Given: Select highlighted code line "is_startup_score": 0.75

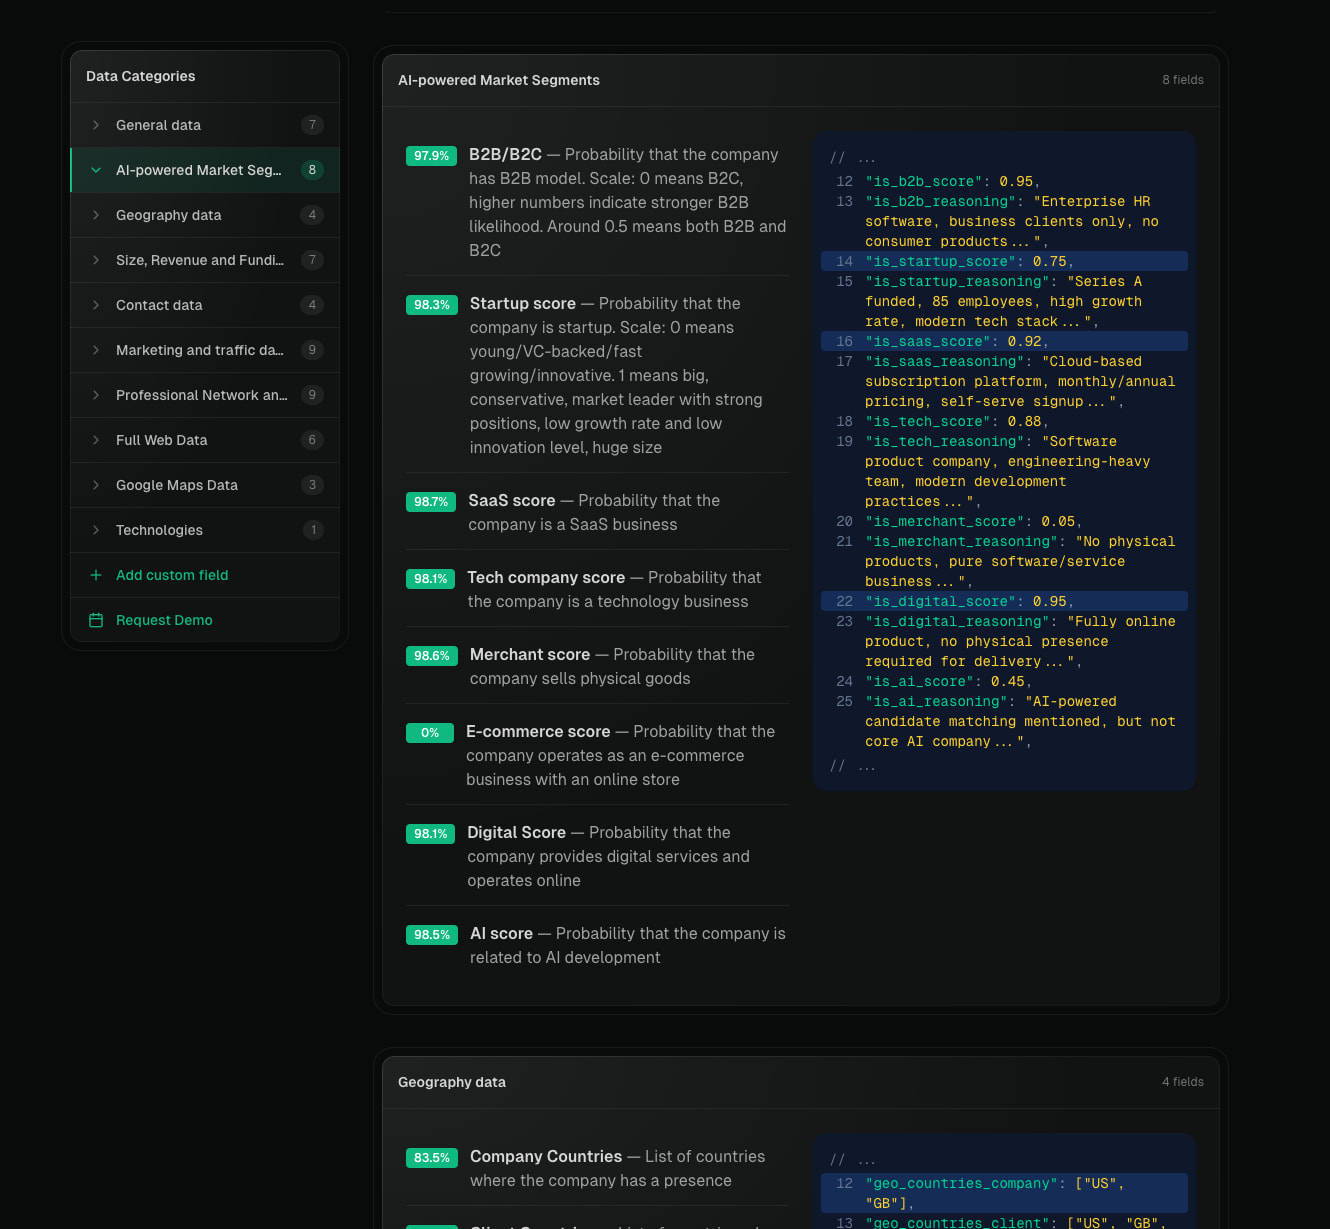Looking at the screenshot, I should 1004,261.
